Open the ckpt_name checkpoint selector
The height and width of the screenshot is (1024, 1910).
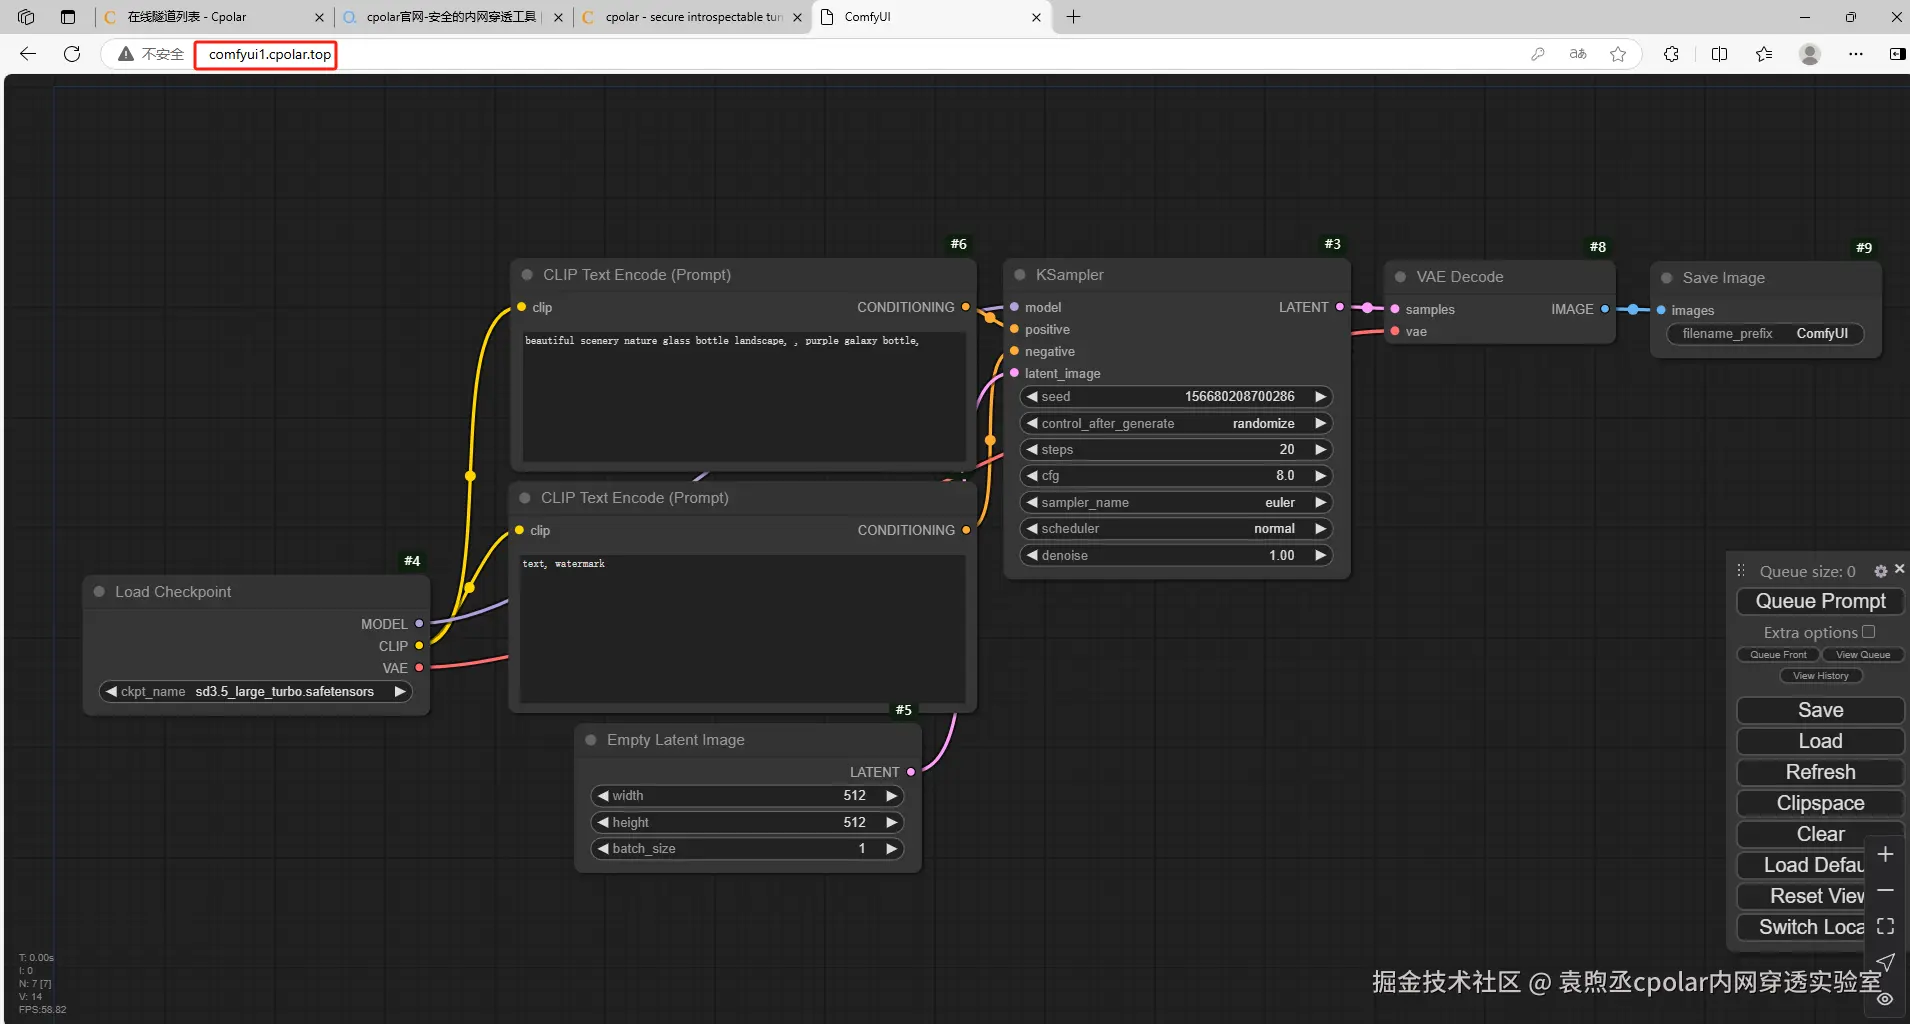[256, 692]
